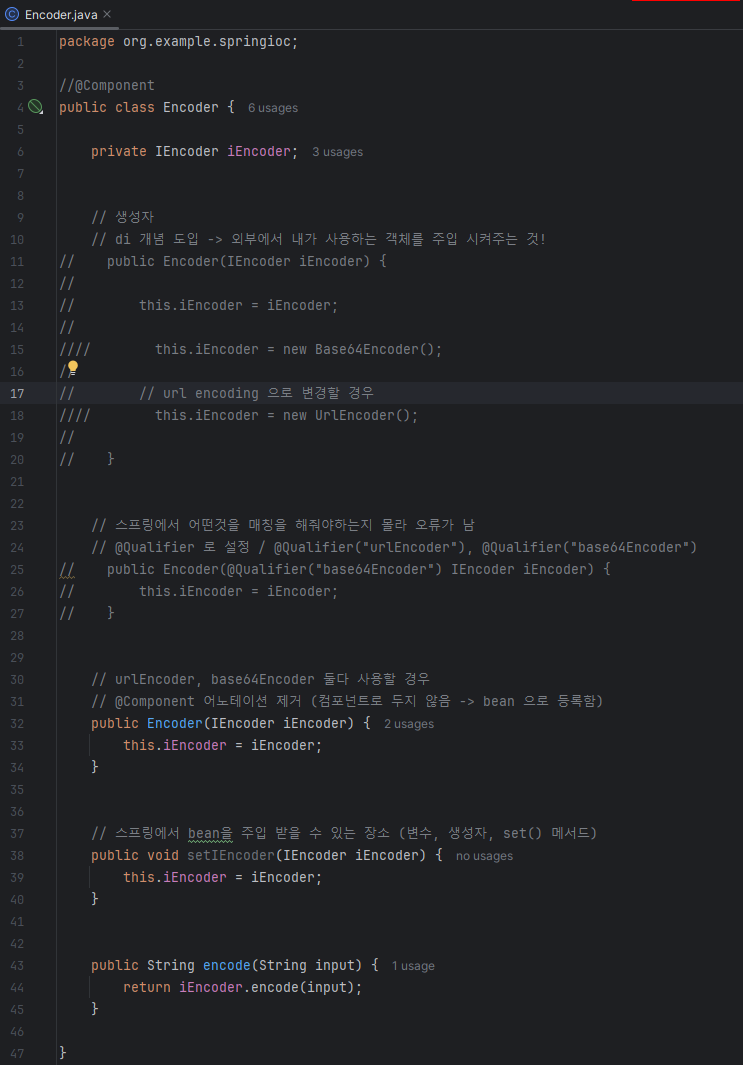This screenshot has height=1065, width=743.
Task: Click constructor name 'Encoder' on line 32
Action: pos(175,723)
